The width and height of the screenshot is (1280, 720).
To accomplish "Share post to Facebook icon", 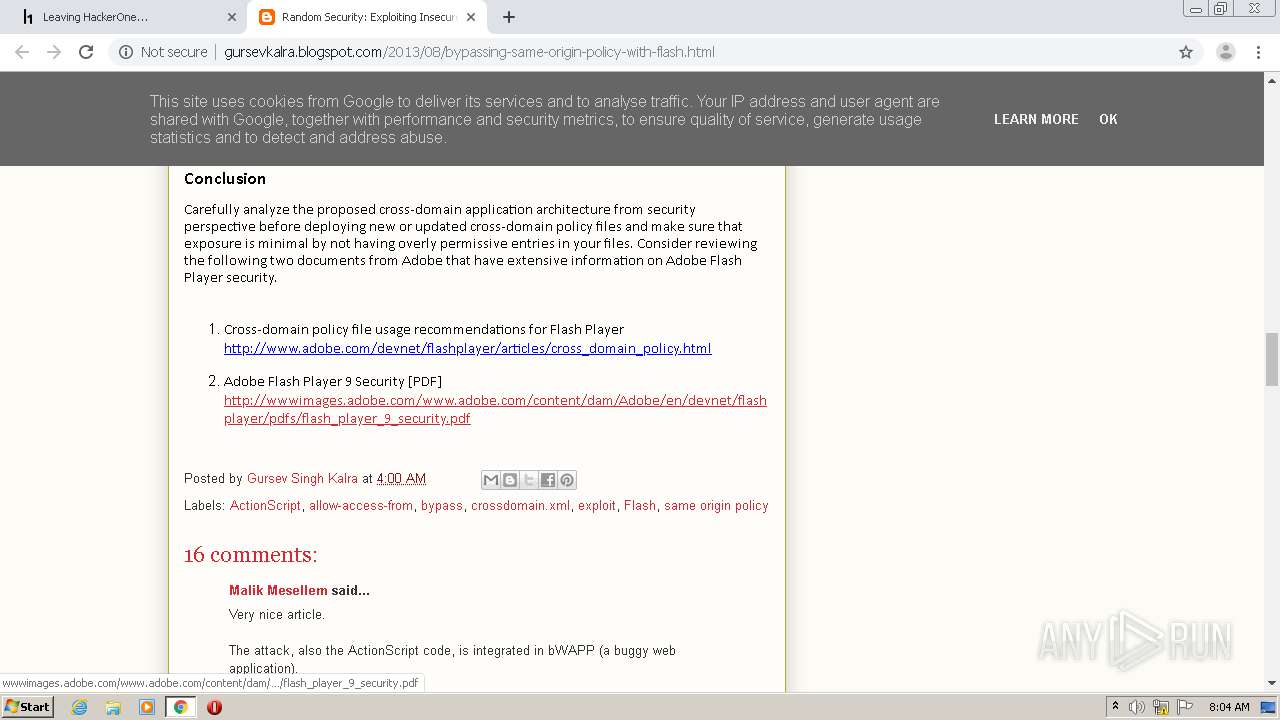I will [x=548, y=480].
